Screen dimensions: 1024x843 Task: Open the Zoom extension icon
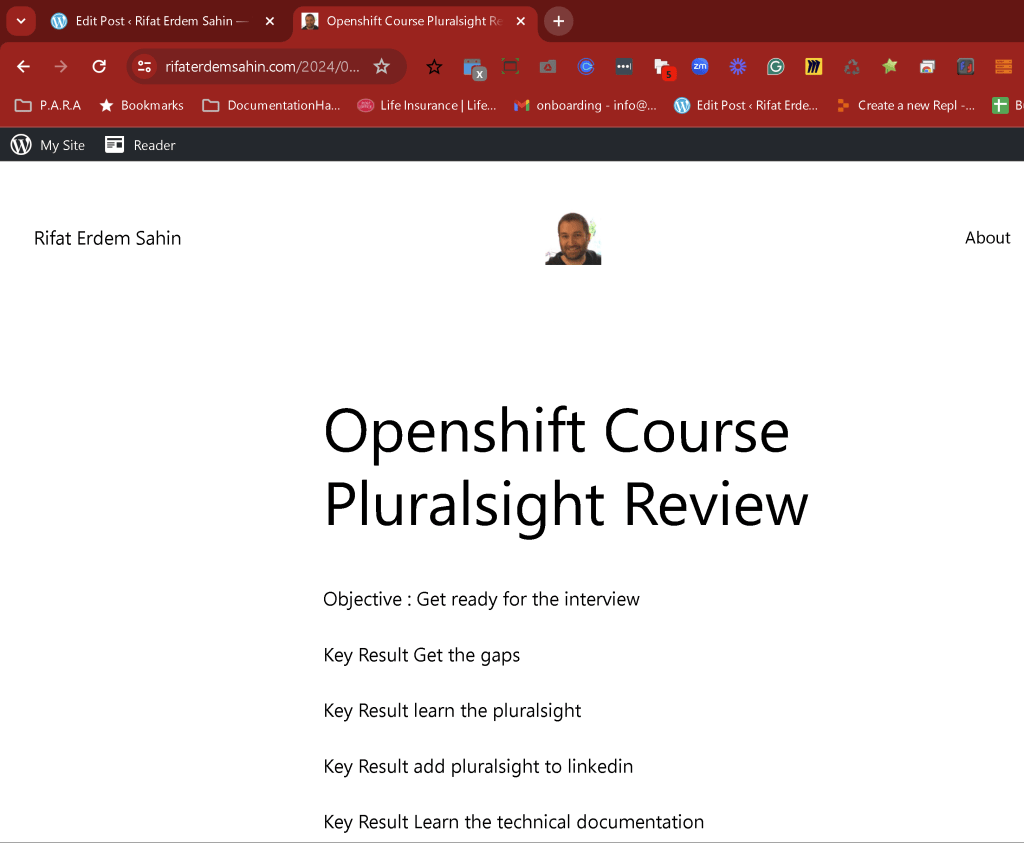[x=699, y=67]
